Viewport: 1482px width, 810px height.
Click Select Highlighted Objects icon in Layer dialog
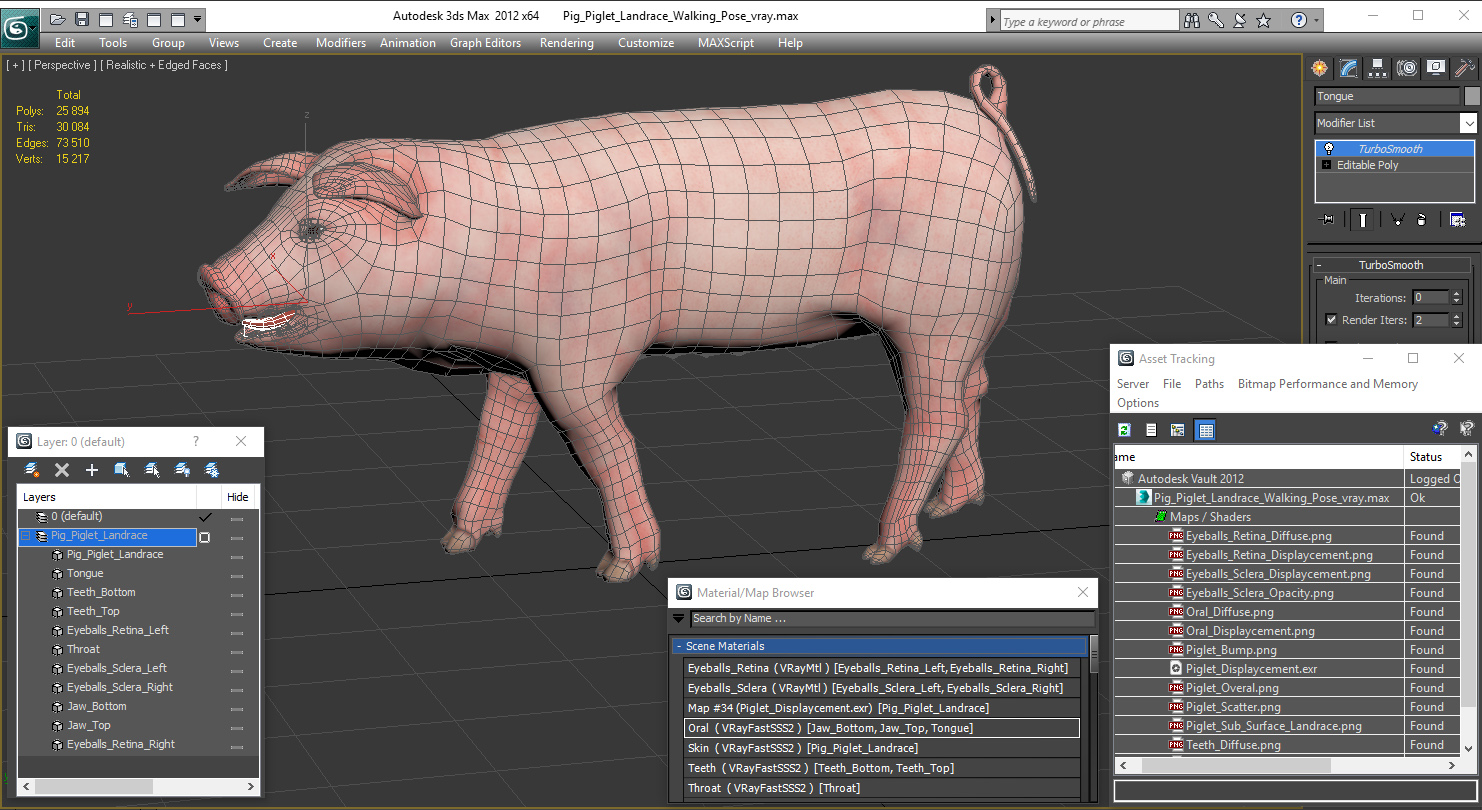[x=122, y=469]
